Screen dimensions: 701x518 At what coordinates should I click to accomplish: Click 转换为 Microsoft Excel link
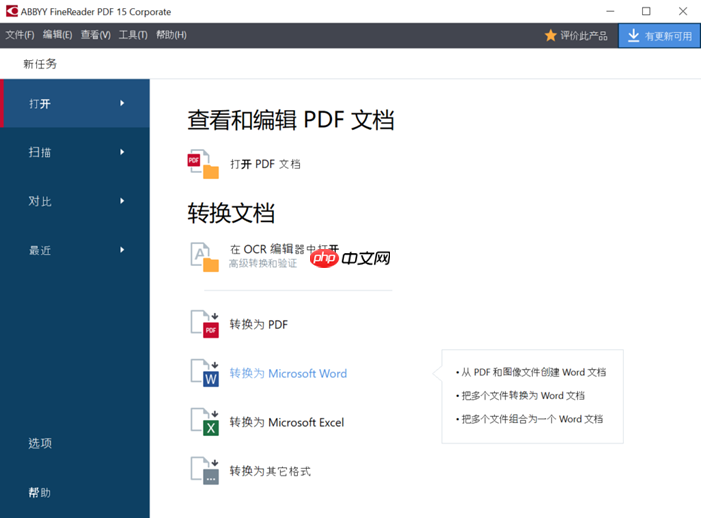(287, 422)
